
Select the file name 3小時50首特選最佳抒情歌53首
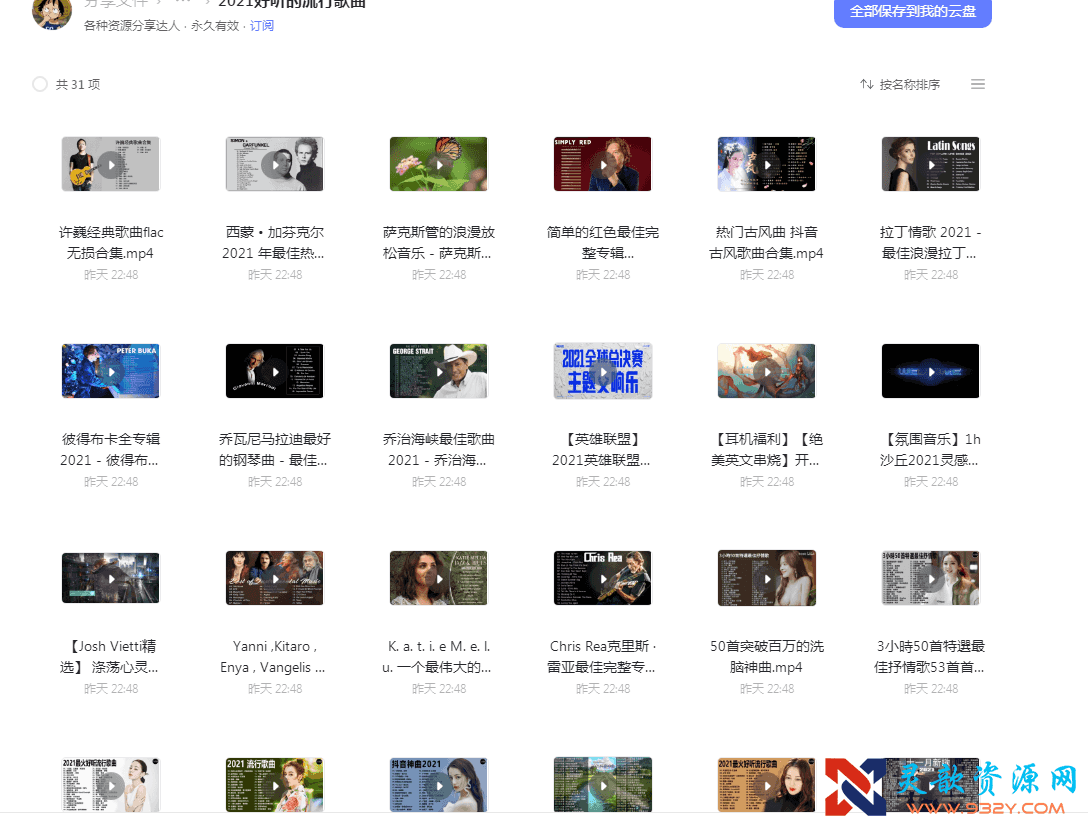930,656
